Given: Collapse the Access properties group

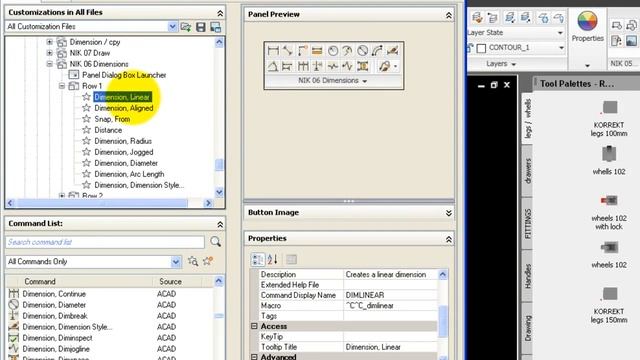Looking at the screenshot, I should tap(254, 326).
